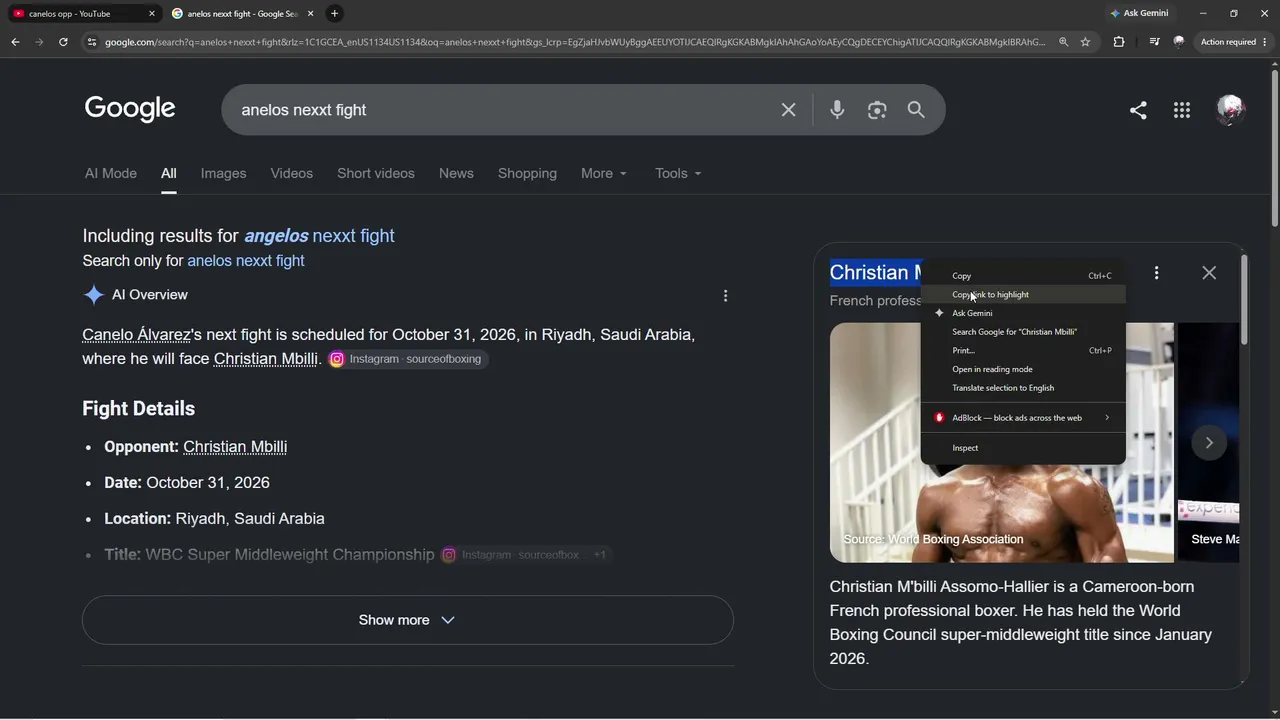Click the zoom magnifier icon in address bar
1280x720 pixels.
click(1063, 42)
